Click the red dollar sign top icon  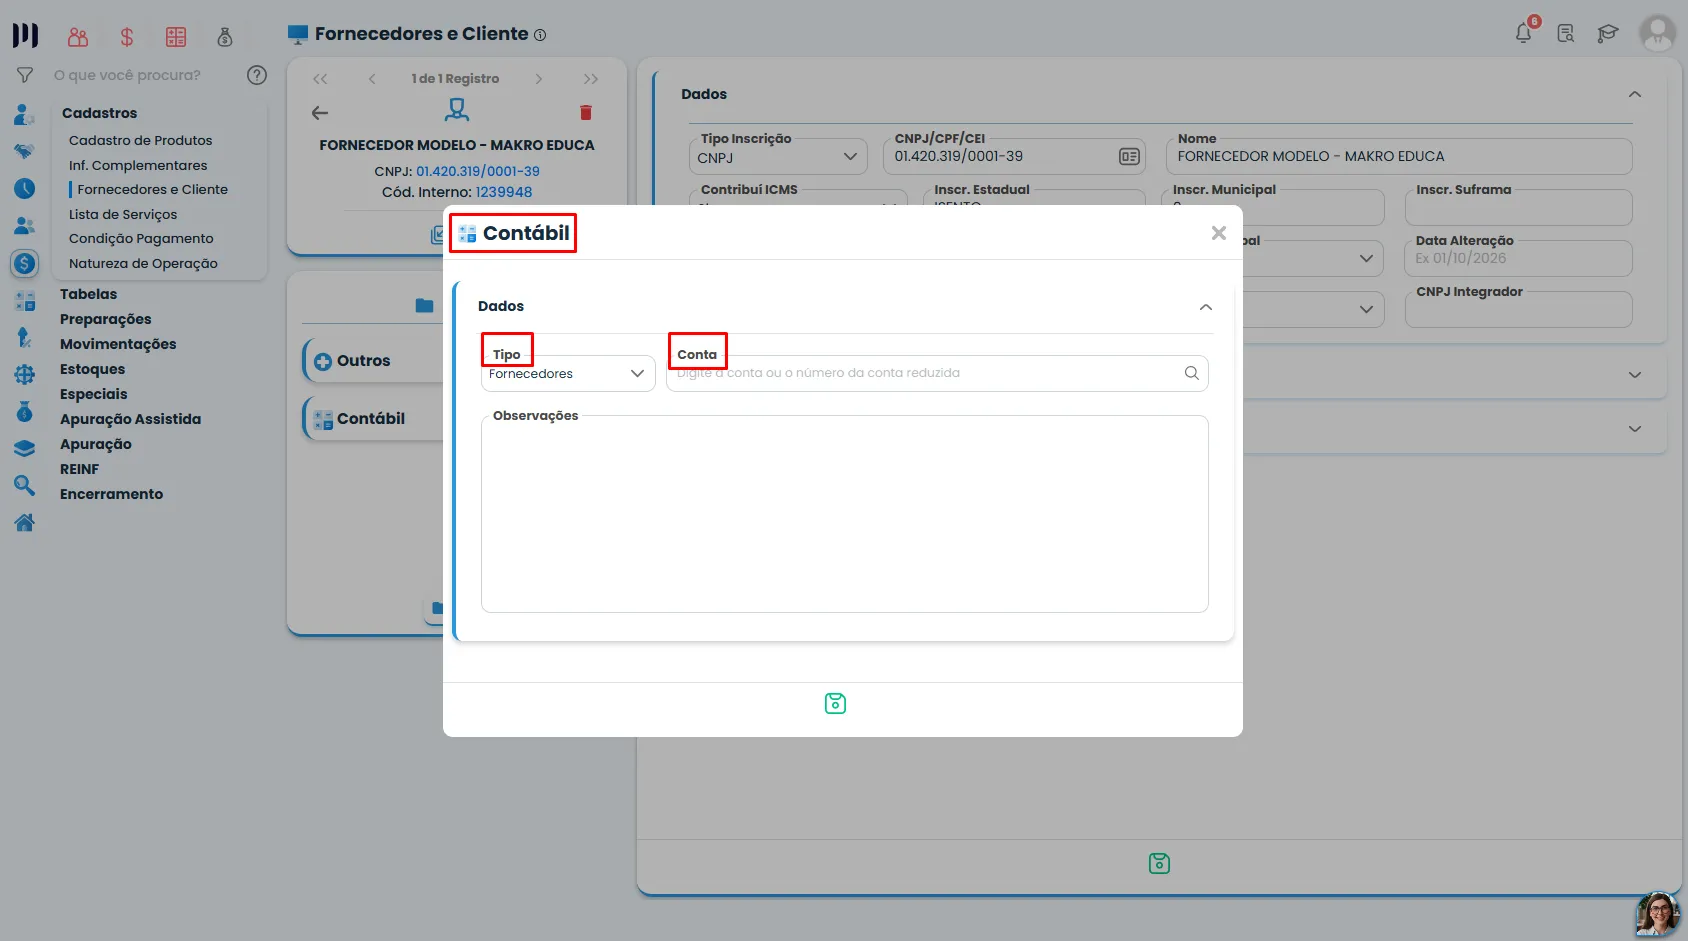[x=127, y=37]
